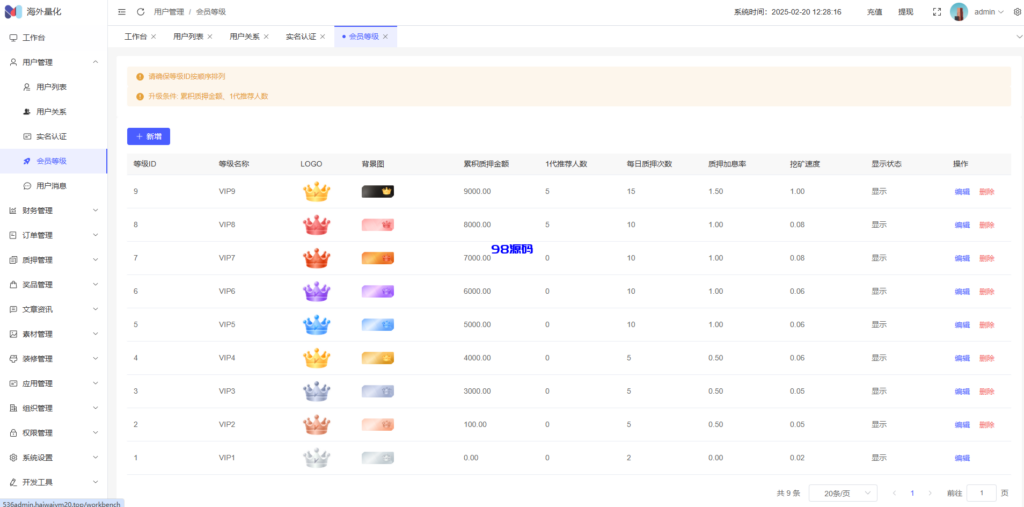
Task: Close the 工作台 tab
Action: pyautogui.click(x=153, y=37)
